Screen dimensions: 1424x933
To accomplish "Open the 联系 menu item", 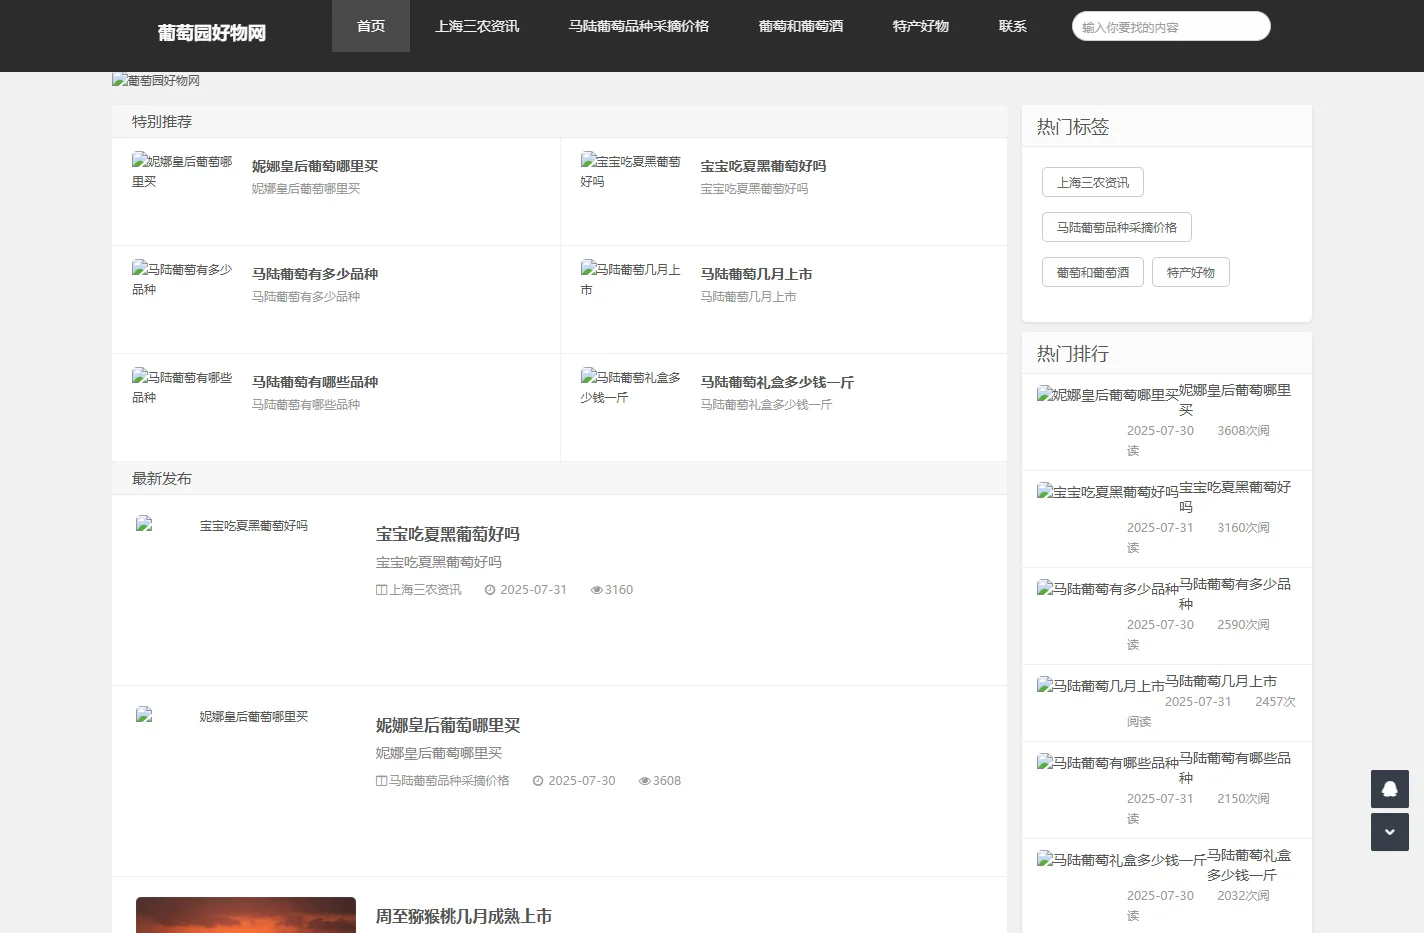I will 1013,26.
